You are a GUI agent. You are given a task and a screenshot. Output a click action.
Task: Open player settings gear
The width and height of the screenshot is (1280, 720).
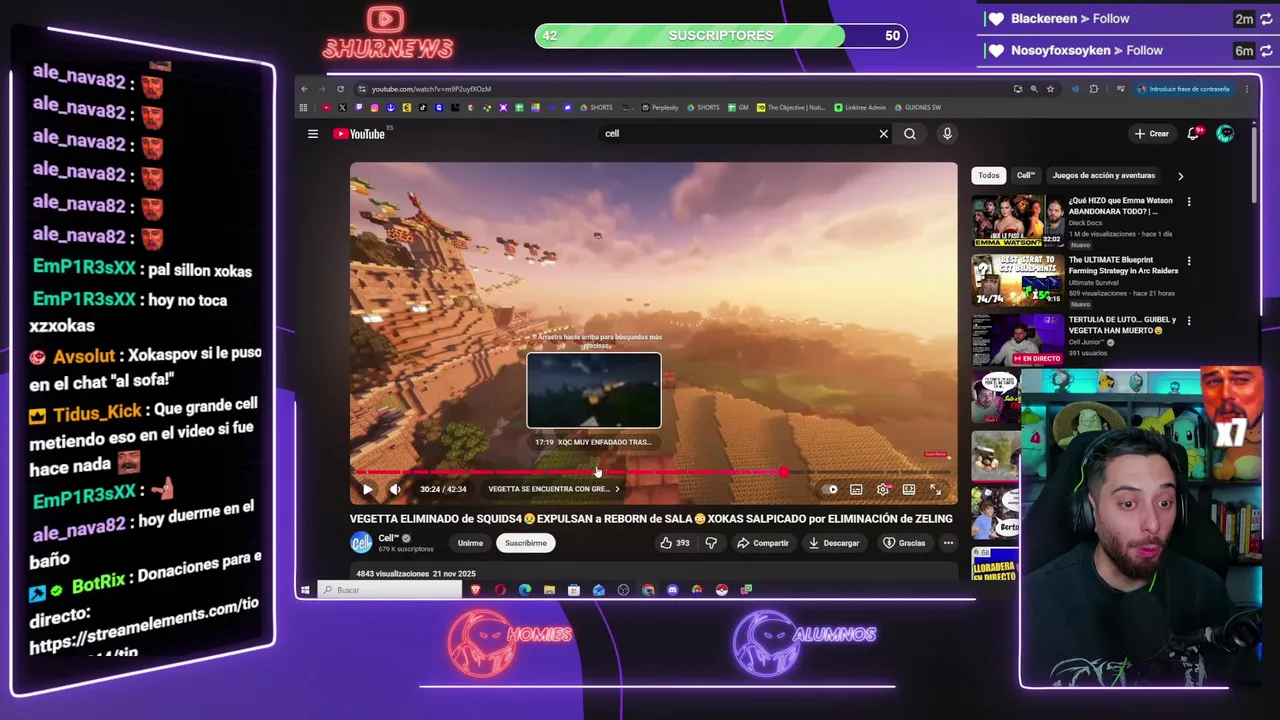point(883,489)
